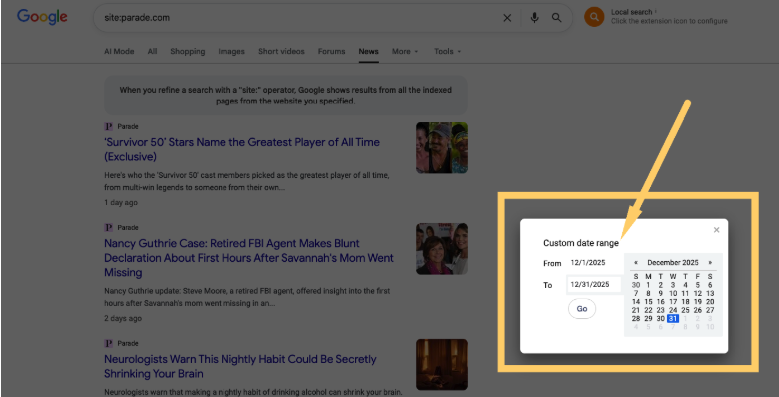
Task: Switch to the Images tab
Action: [232, 51]
